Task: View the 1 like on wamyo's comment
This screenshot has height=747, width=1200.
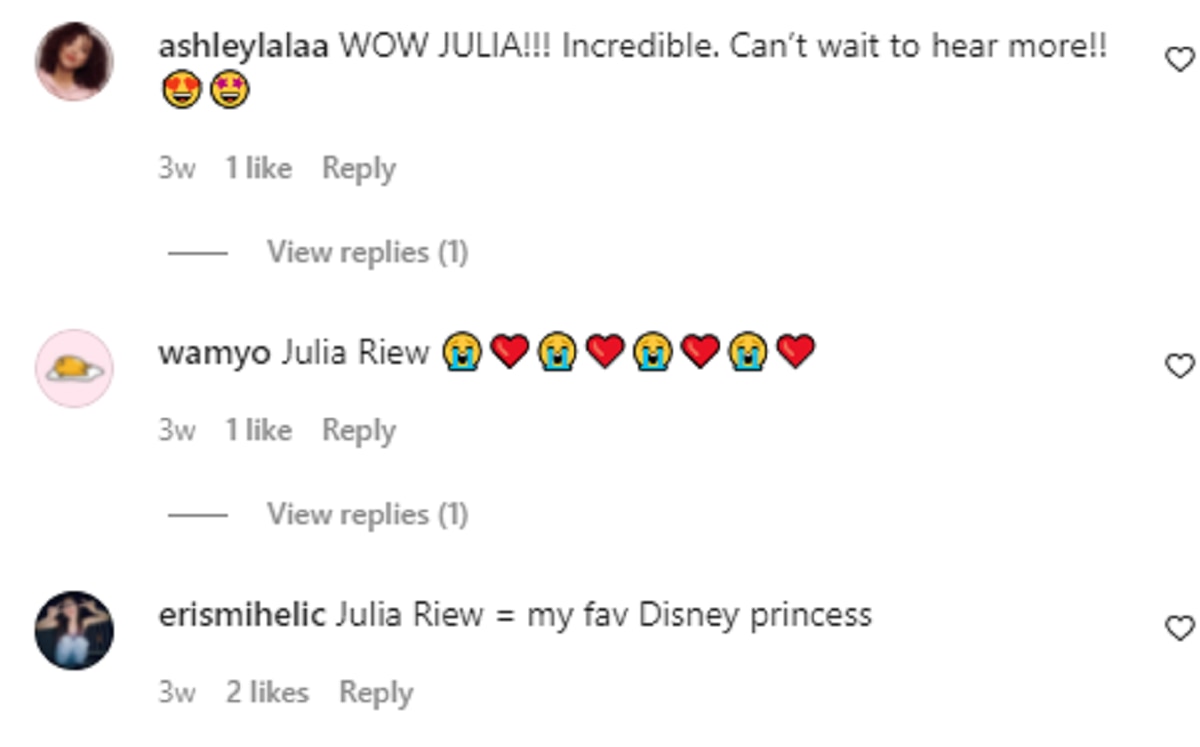Action: point(258,430)
